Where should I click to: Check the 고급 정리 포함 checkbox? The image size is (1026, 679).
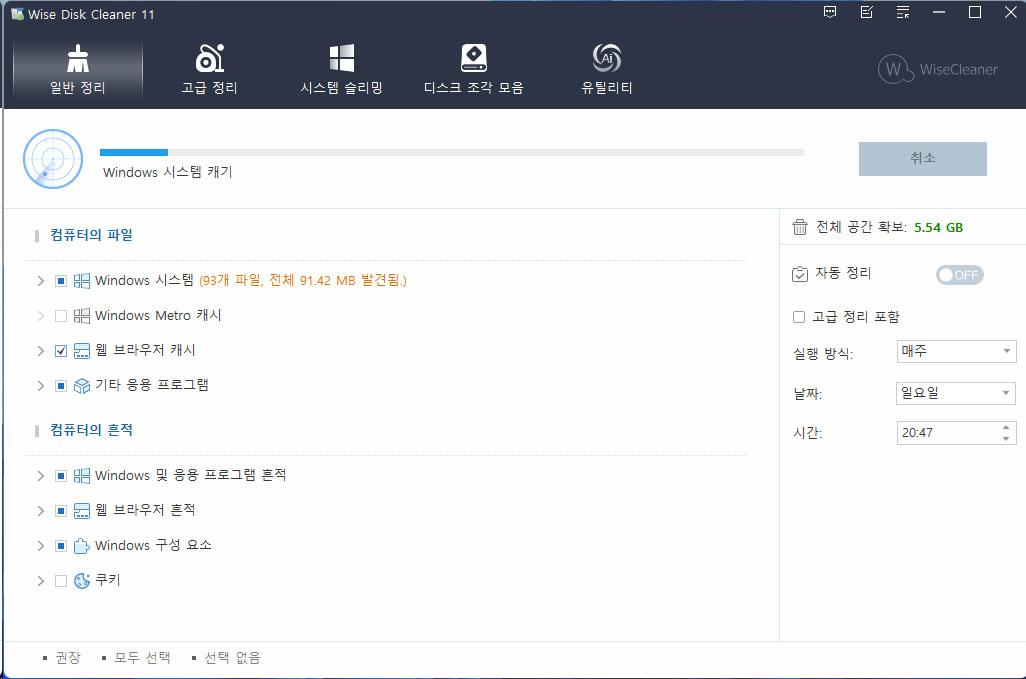pos(799,317)
